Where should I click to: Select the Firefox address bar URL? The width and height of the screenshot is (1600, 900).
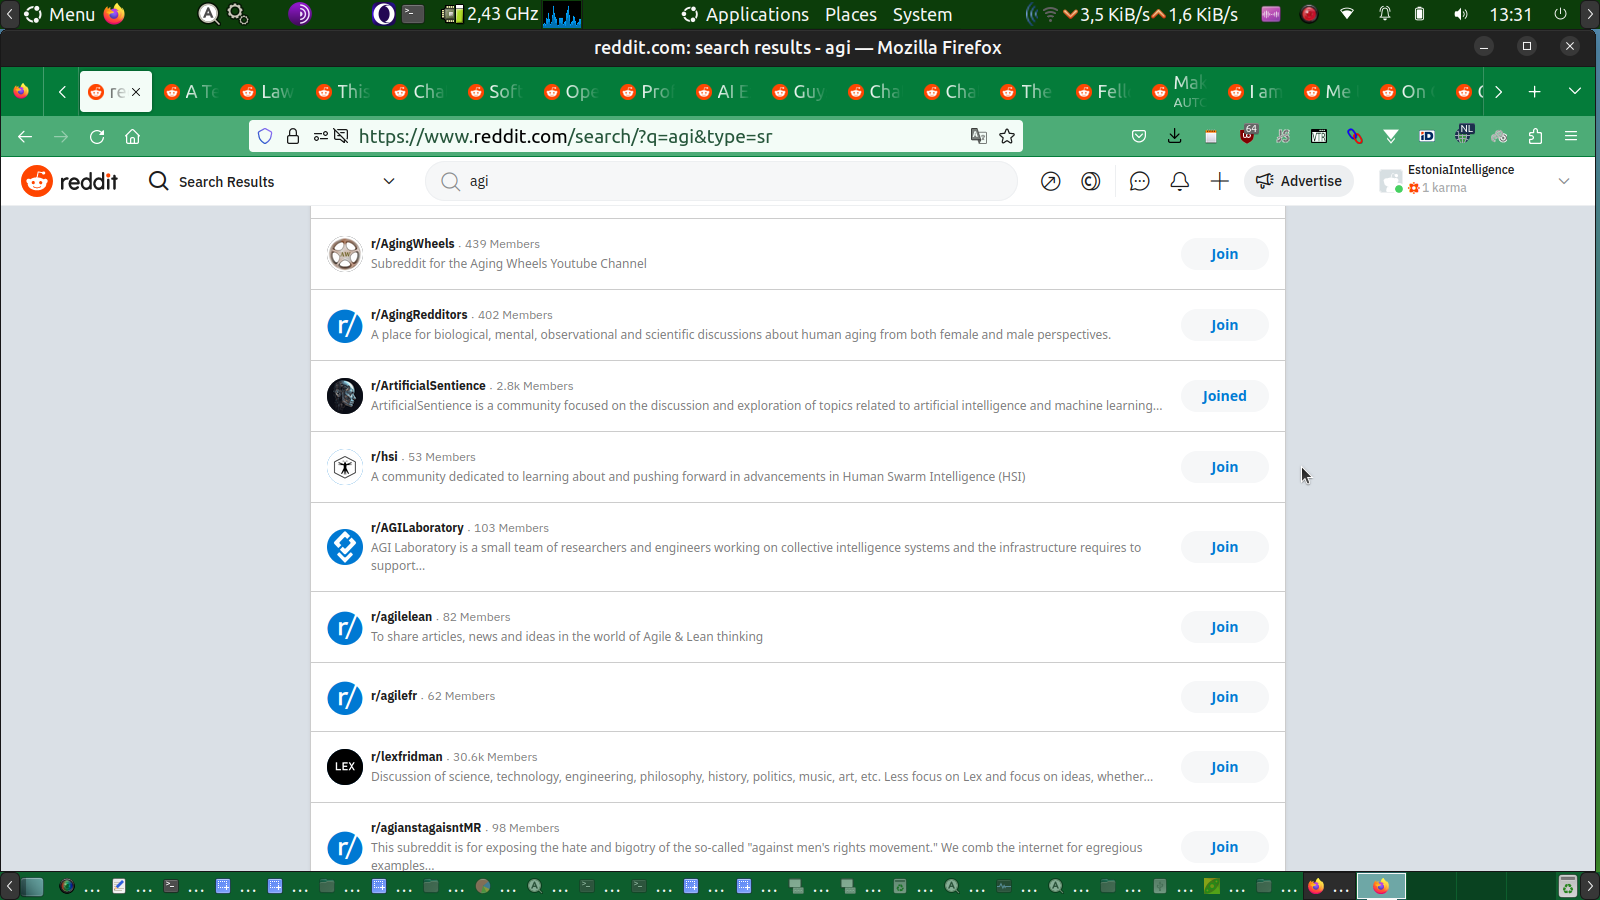[565, 136]
